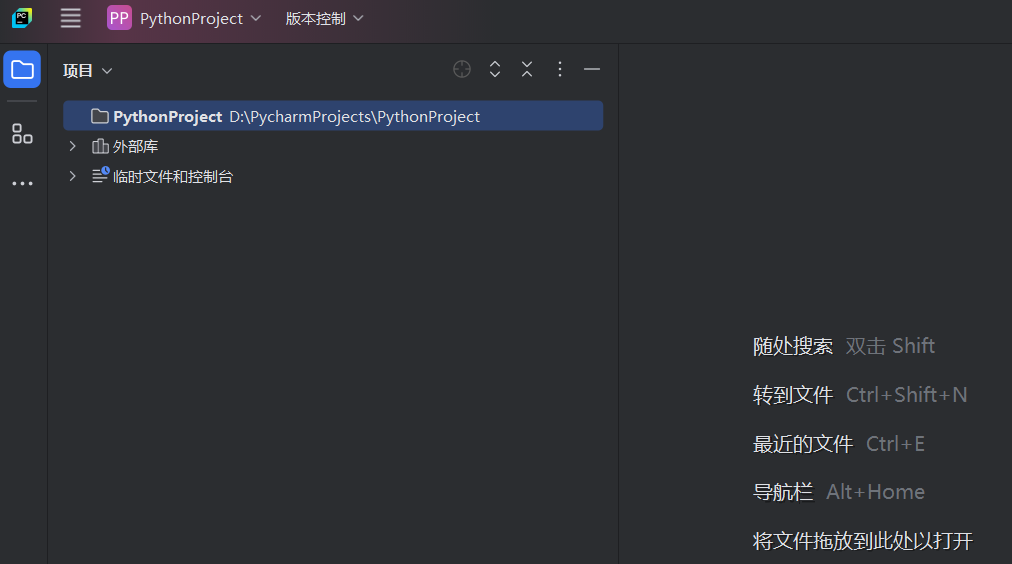Open the Structure tool window icon

coord(22,134)
